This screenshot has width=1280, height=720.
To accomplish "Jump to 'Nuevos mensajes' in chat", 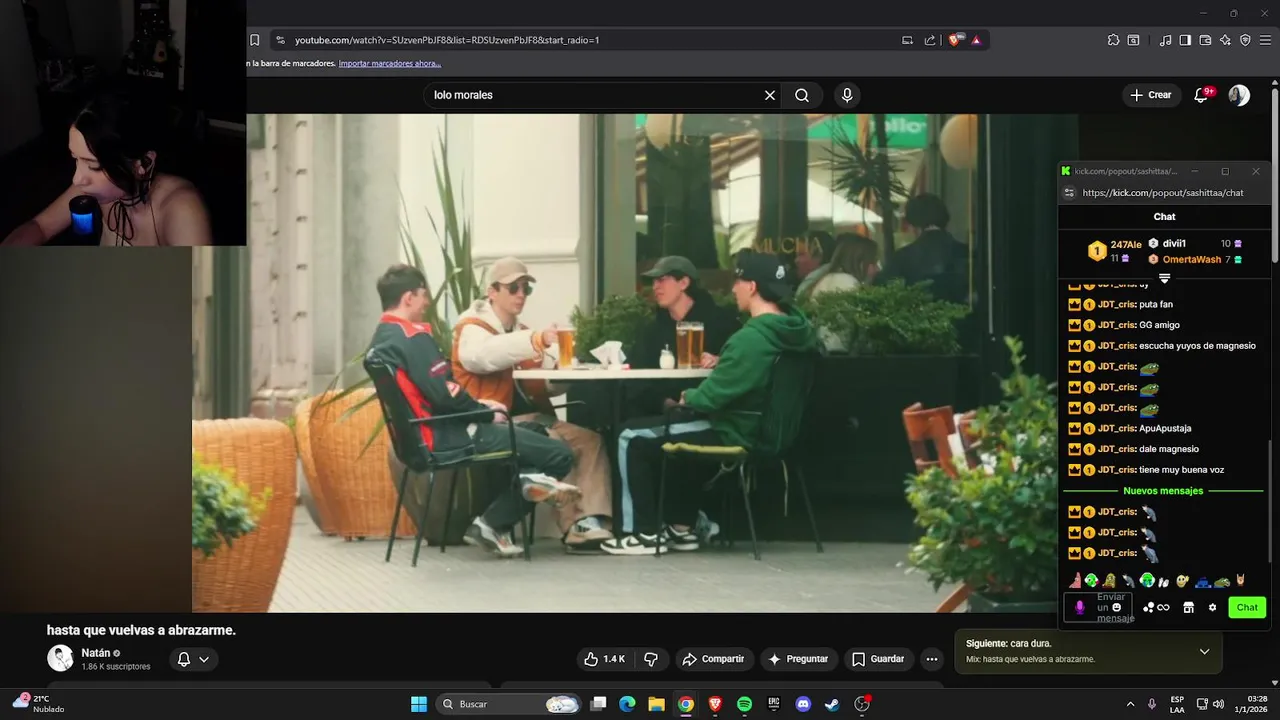I will coord(1163,491).
